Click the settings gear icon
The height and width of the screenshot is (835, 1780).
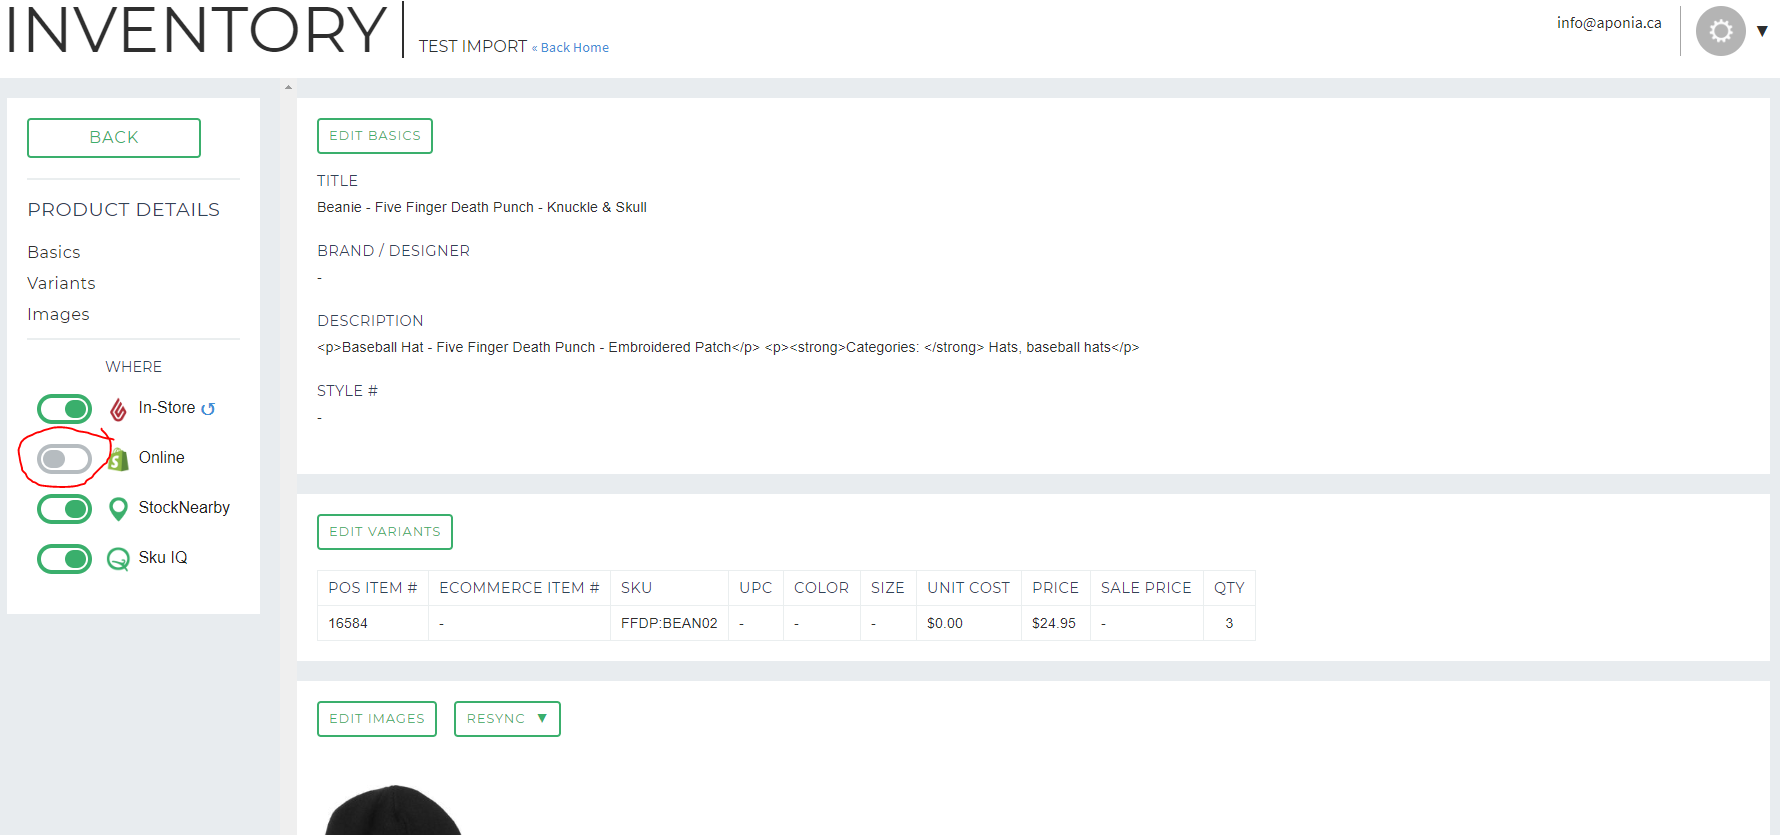coord(1720,31)
